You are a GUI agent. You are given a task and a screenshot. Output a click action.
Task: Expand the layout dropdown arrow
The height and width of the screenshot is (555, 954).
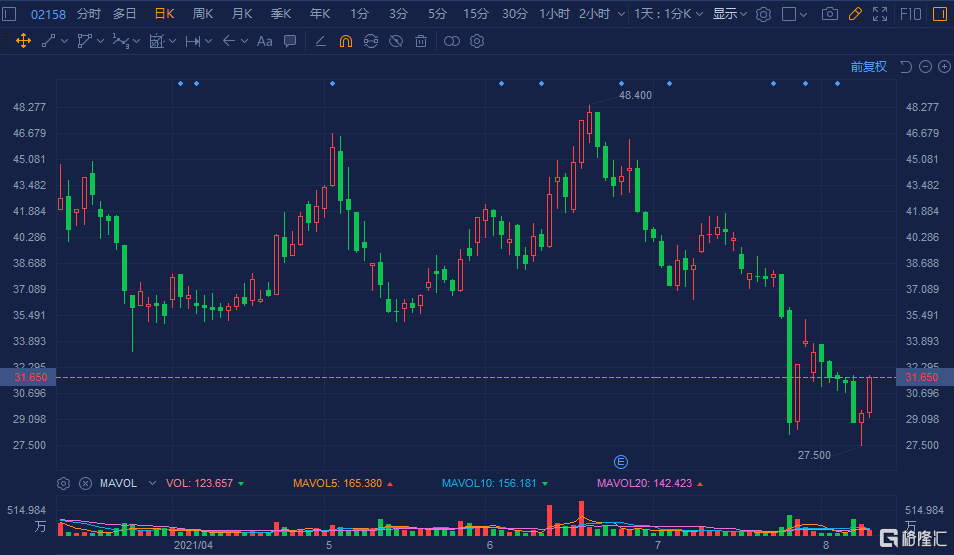pyautogui.click(x=804, y=14)
